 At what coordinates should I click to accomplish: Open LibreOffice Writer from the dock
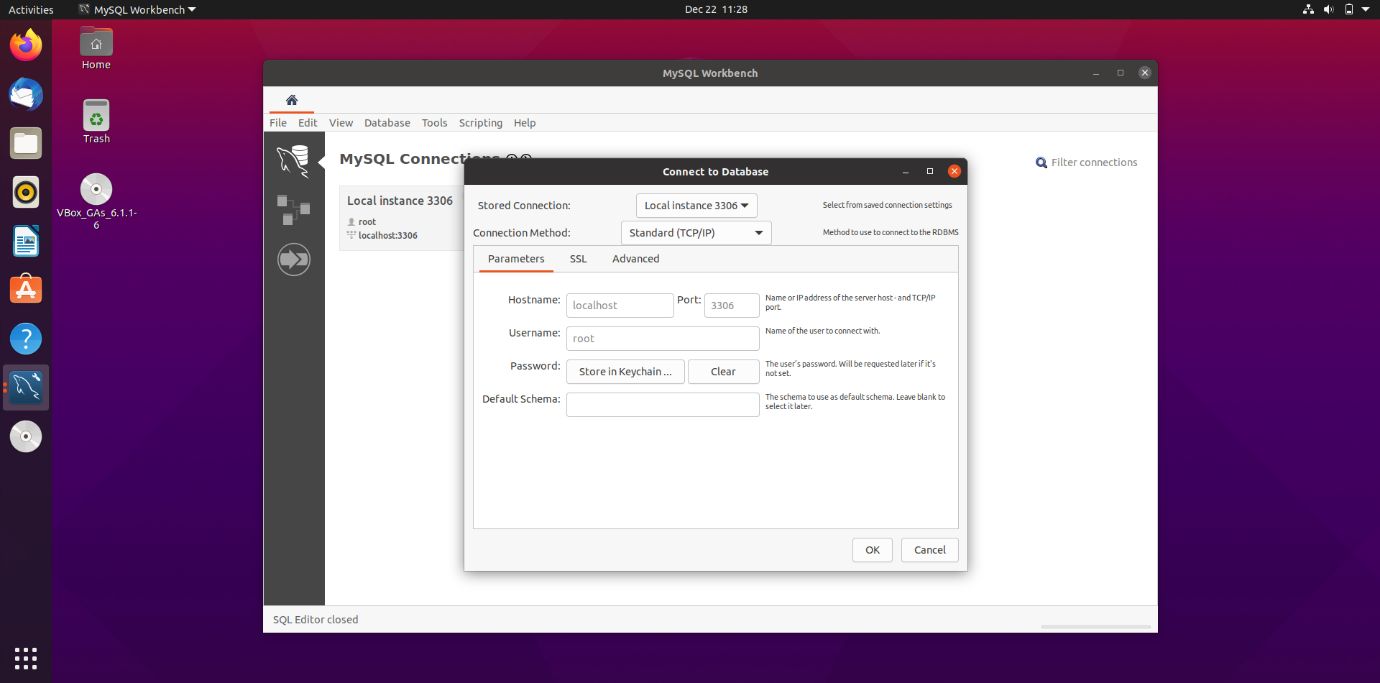pyautogui.click(x=26, y=241)
